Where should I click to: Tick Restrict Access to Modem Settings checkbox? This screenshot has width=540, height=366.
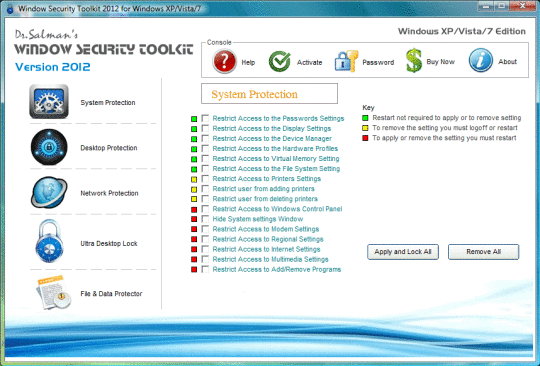(205, 229)
